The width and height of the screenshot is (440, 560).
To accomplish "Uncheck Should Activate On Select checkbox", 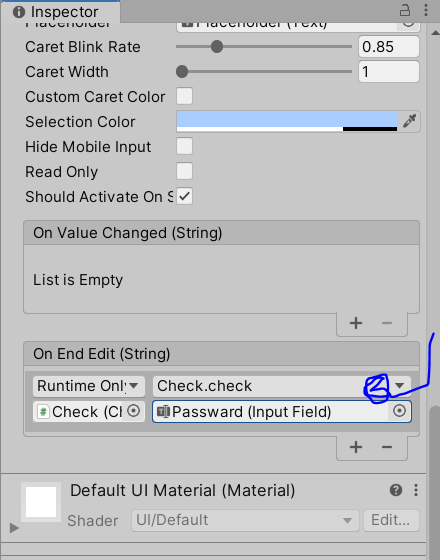I will (184, 196).
